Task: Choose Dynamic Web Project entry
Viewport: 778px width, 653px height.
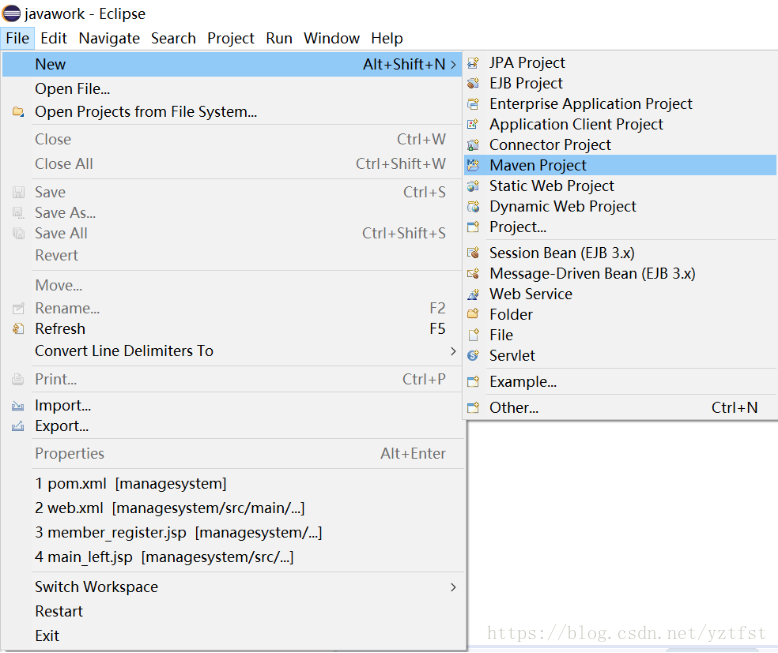Action: point(620,206)
